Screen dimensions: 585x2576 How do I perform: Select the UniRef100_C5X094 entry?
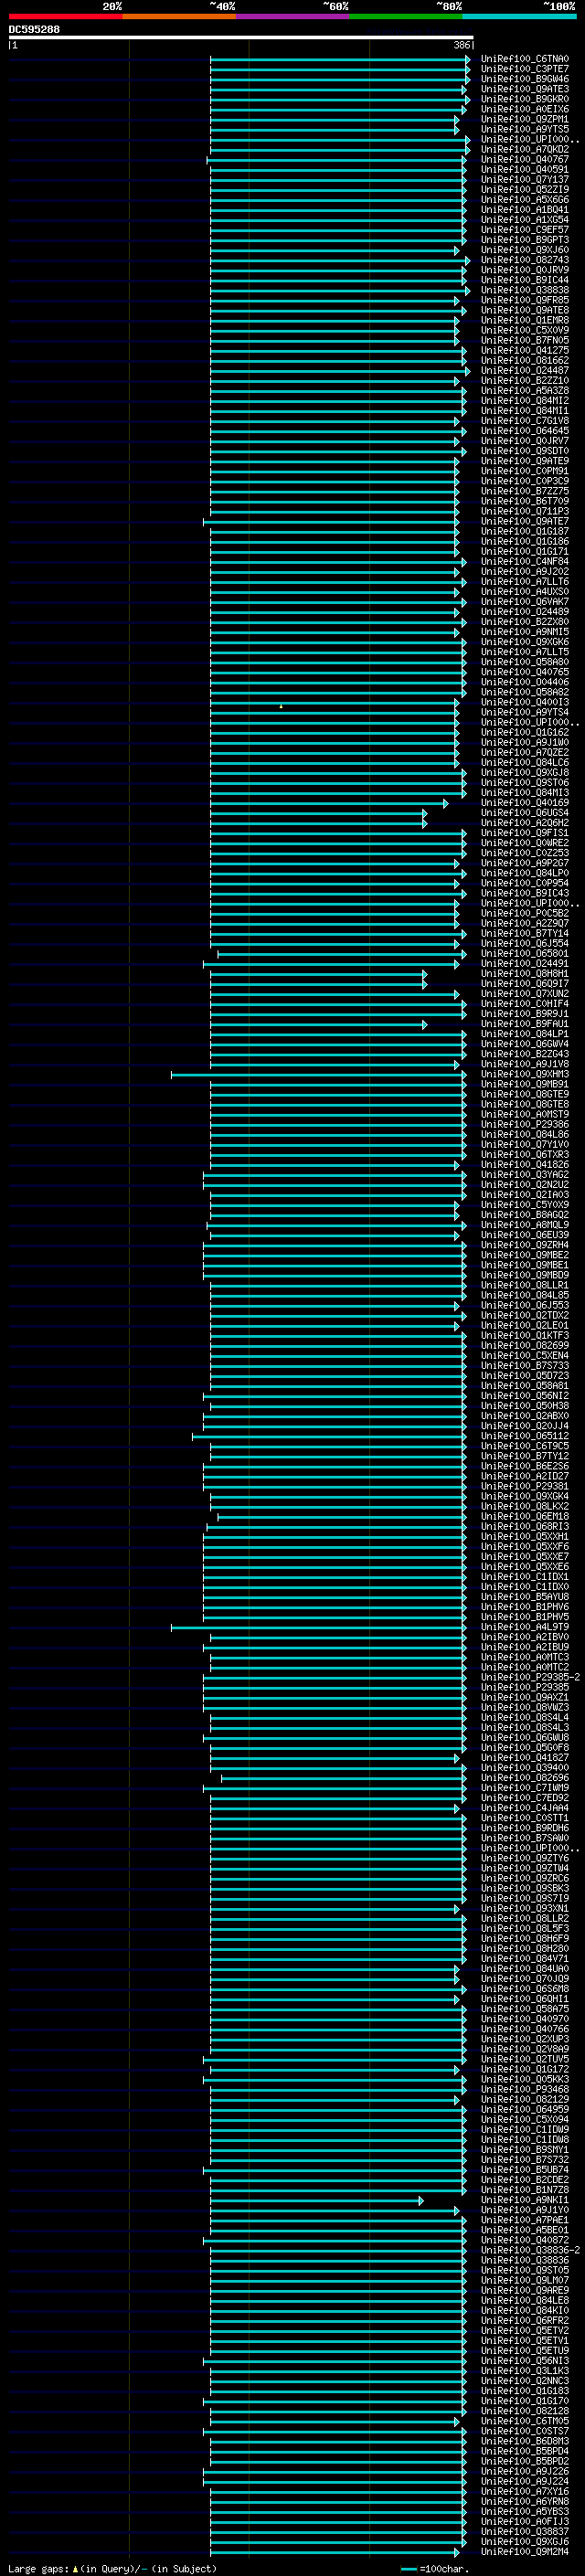click(x=525, y=2119)
